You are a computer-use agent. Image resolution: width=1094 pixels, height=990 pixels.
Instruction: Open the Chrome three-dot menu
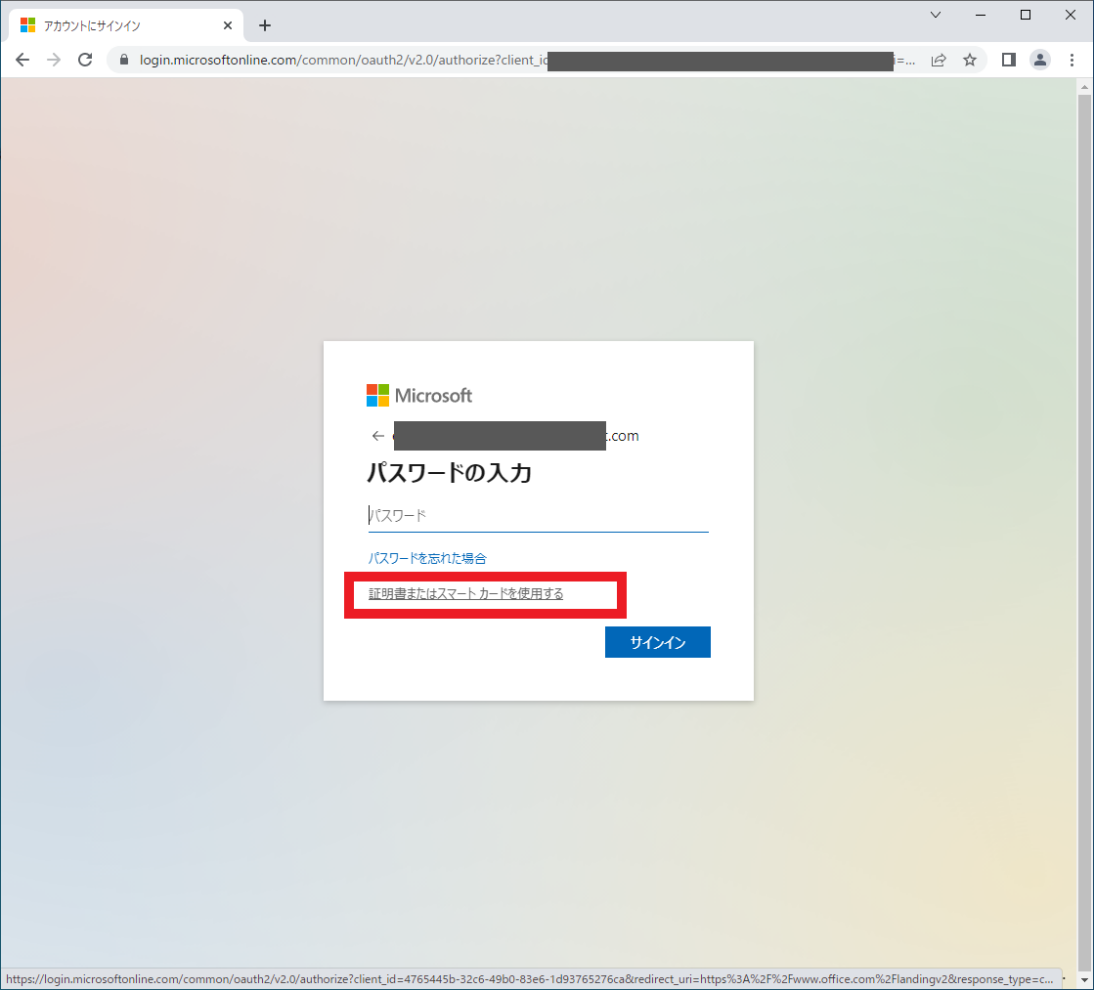click(x=1072, y=60)
